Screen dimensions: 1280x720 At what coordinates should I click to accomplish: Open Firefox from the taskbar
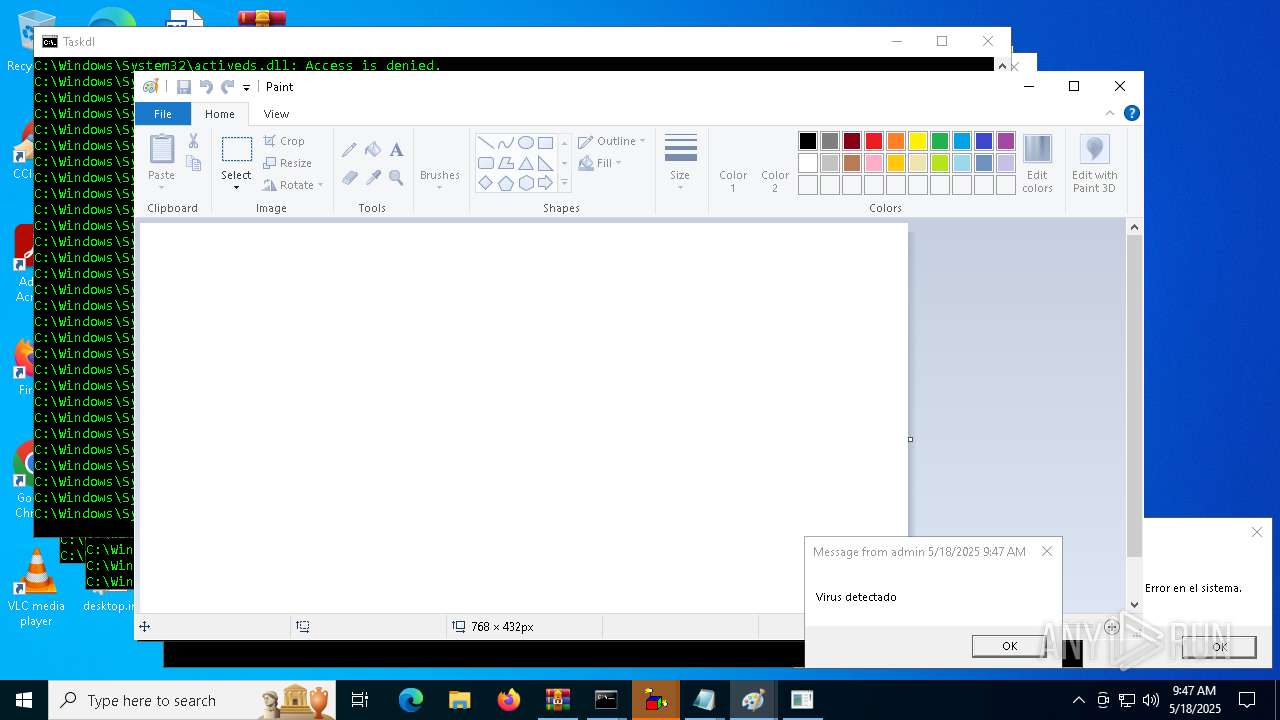pos(509,700)
